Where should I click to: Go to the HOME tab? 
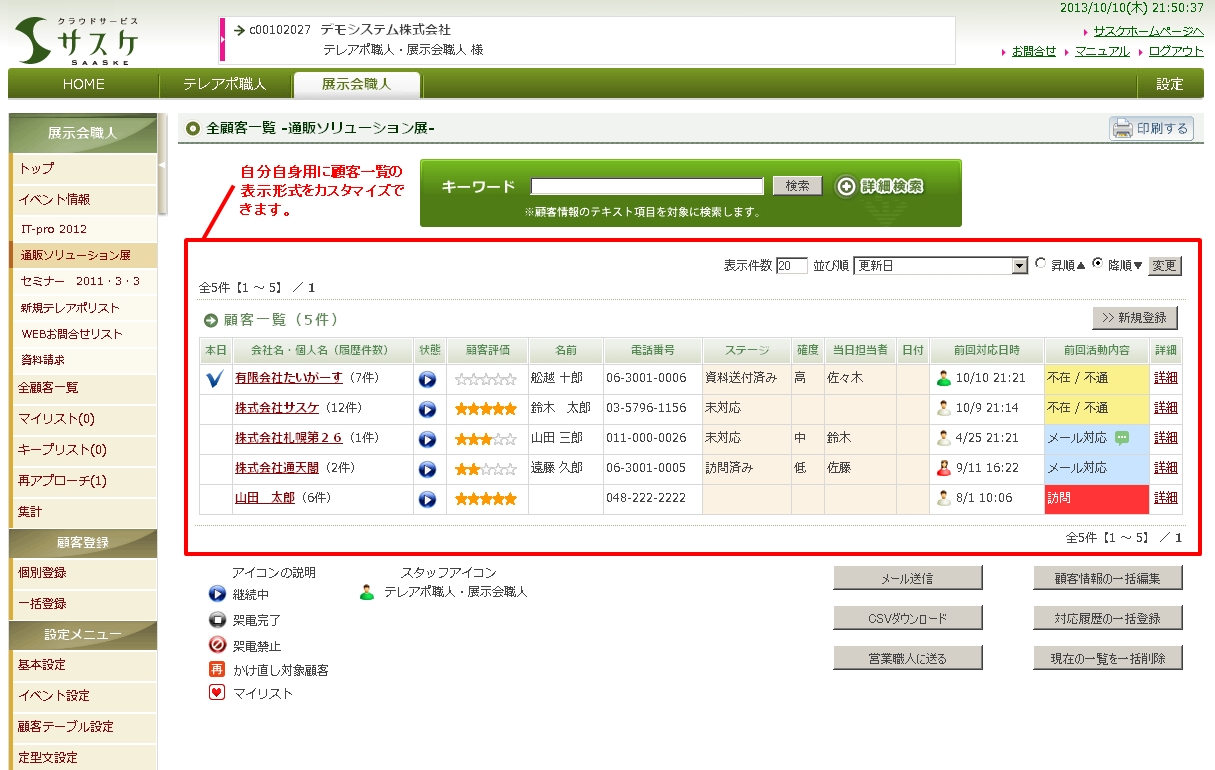point(83,84)
